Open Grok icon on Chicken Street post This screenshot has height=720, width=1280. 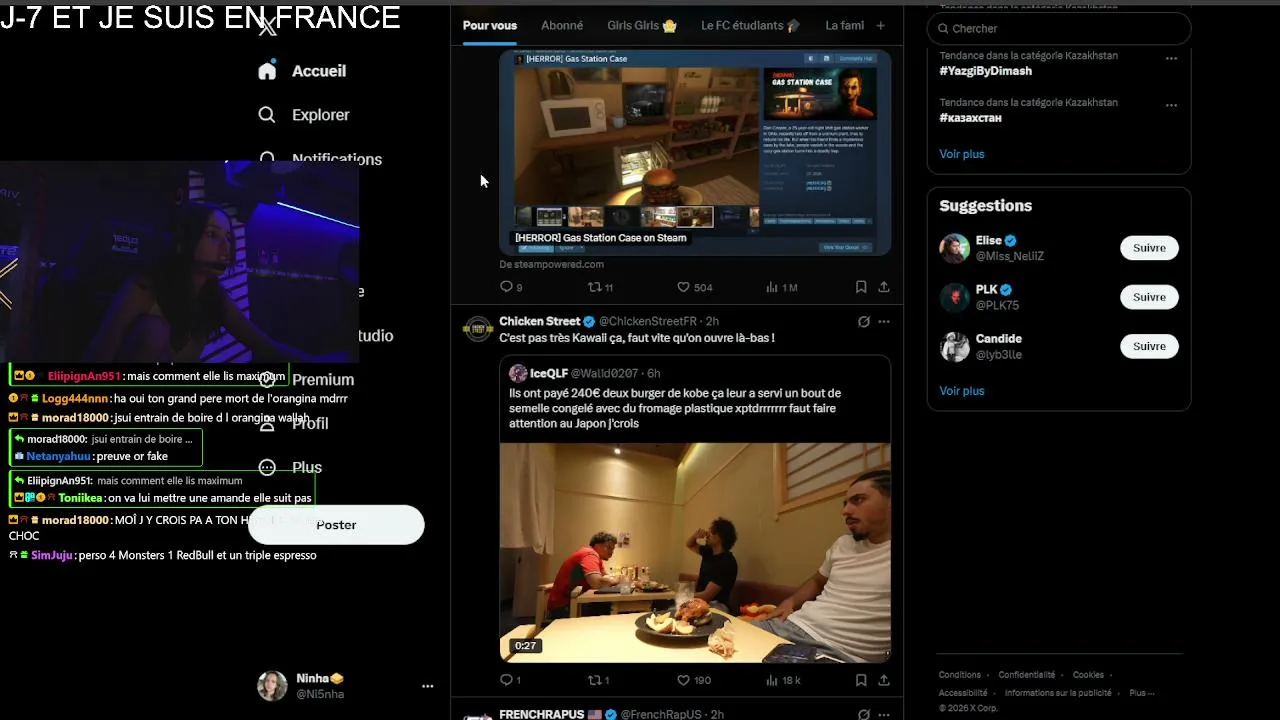[863, 322]
